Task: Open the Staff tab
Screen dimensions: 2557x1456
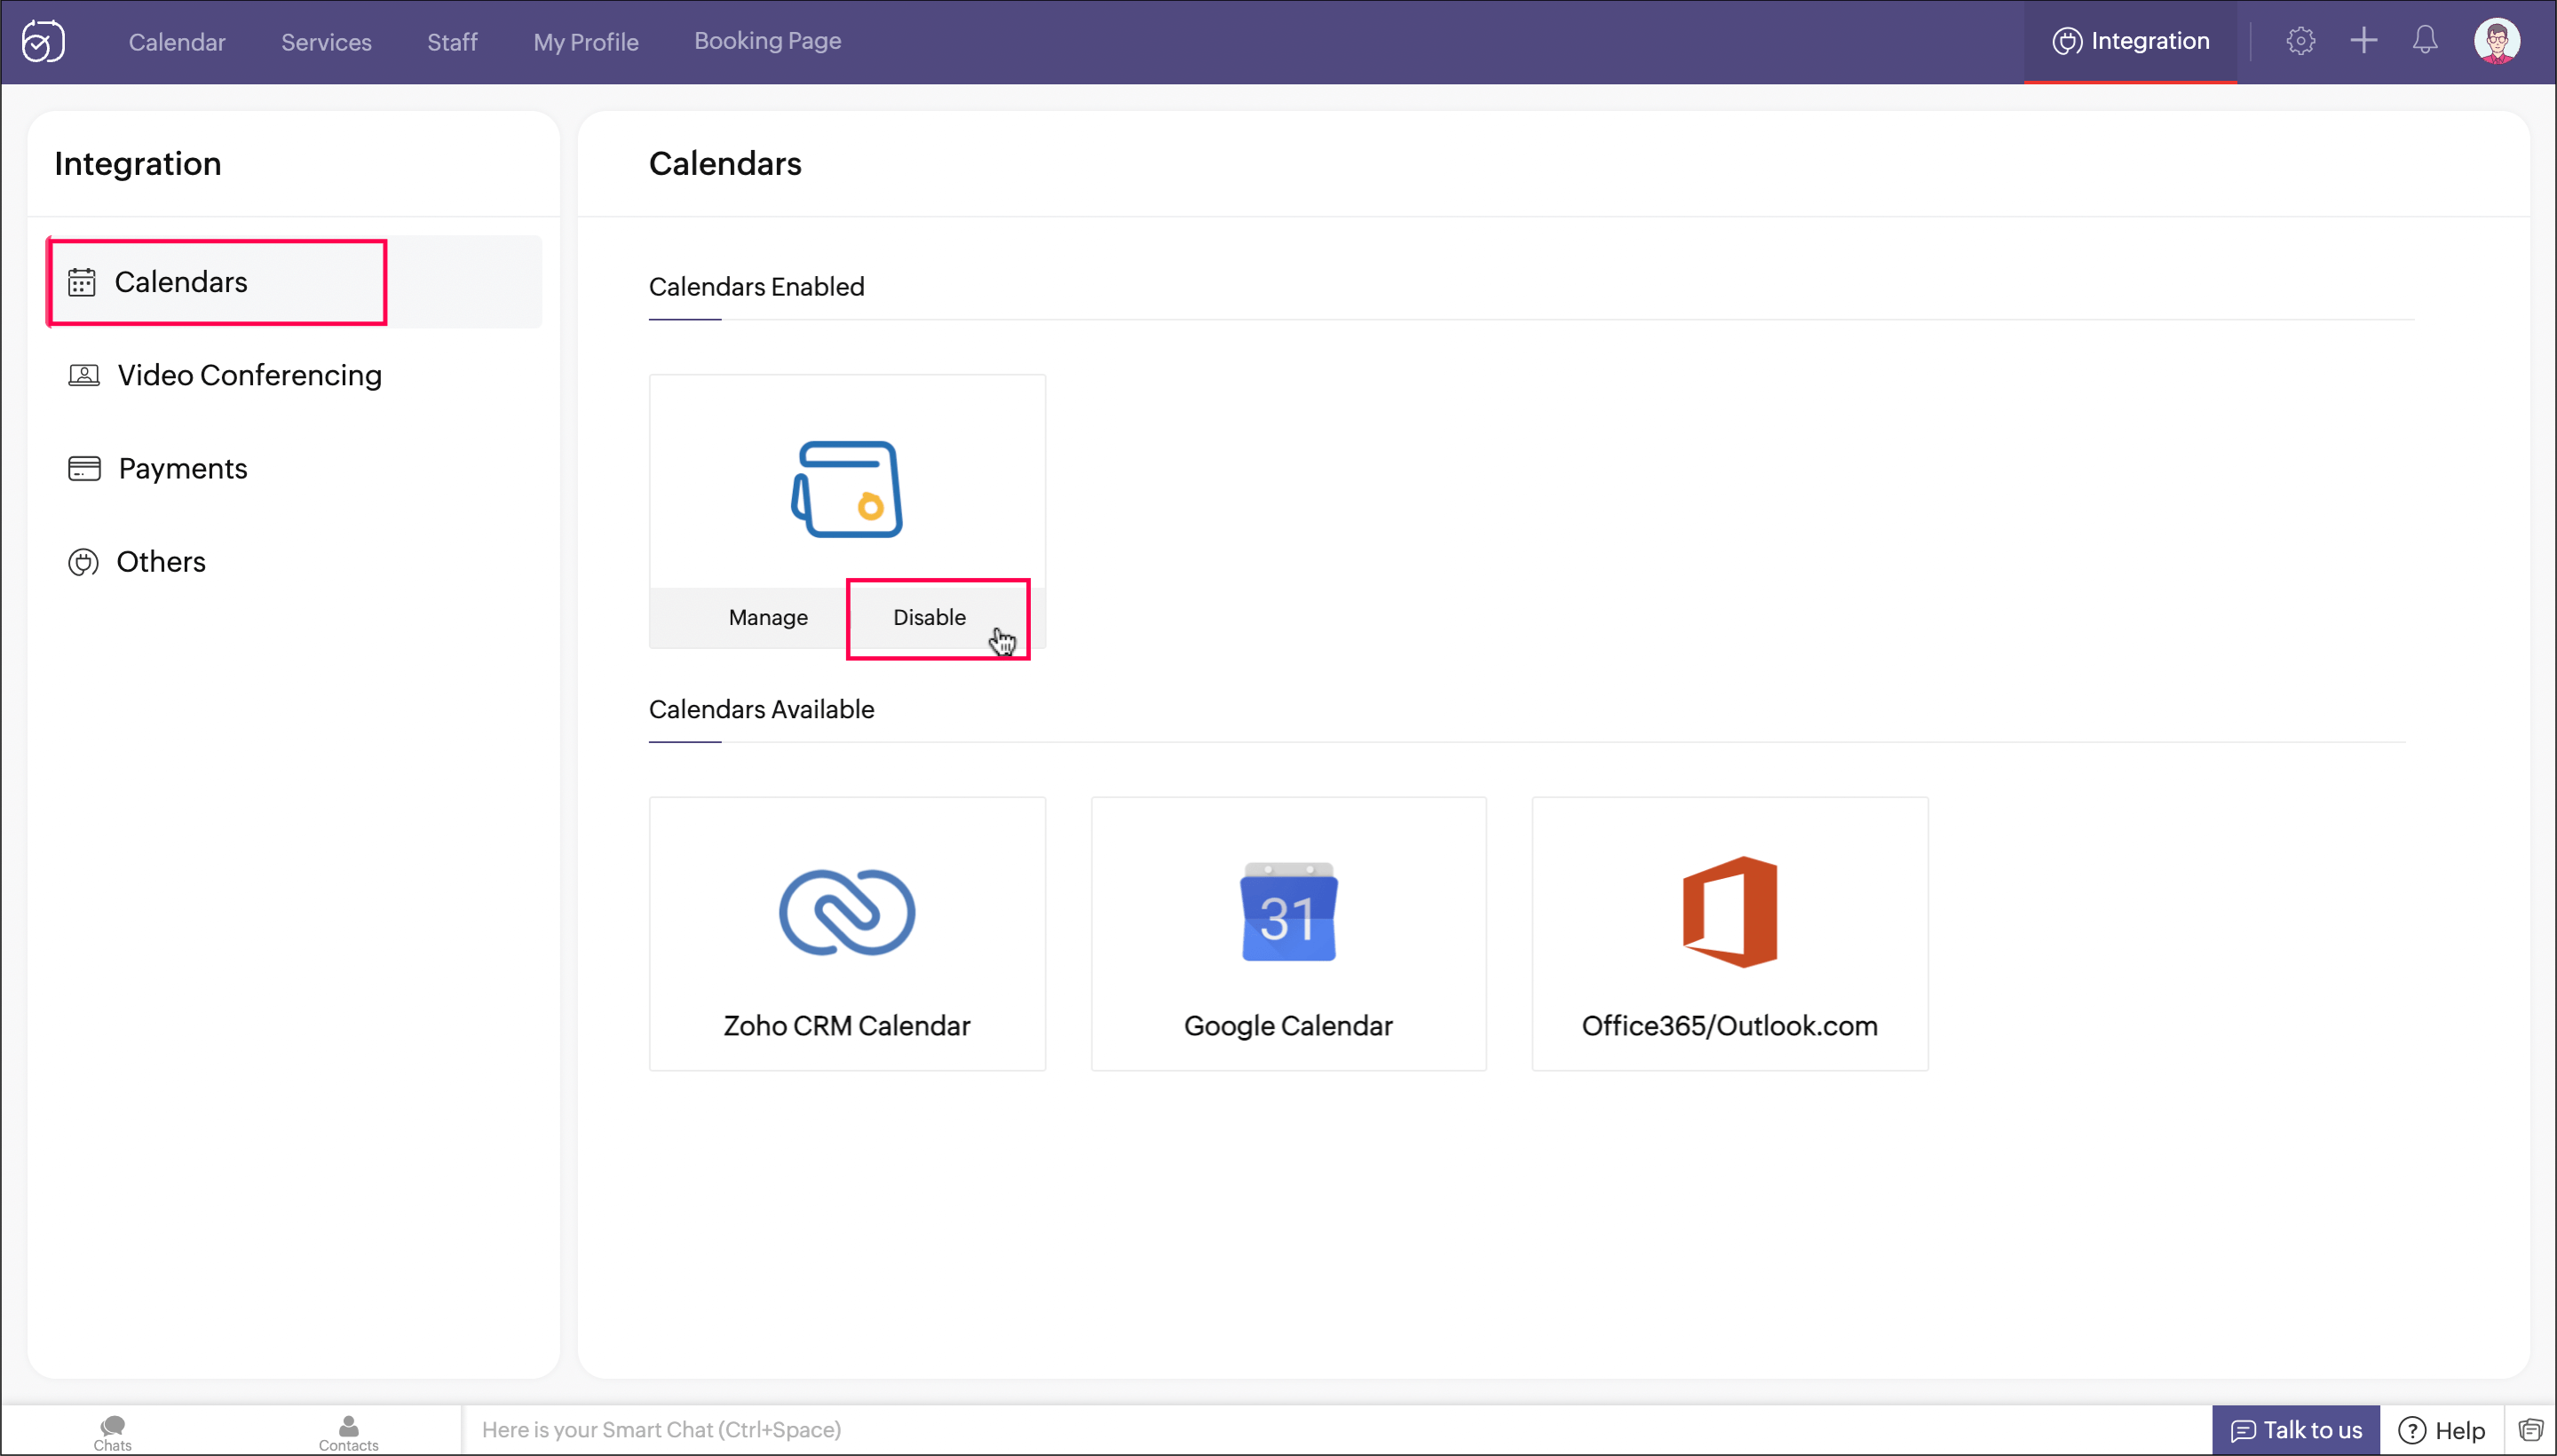Action: [x=452, y=42]
